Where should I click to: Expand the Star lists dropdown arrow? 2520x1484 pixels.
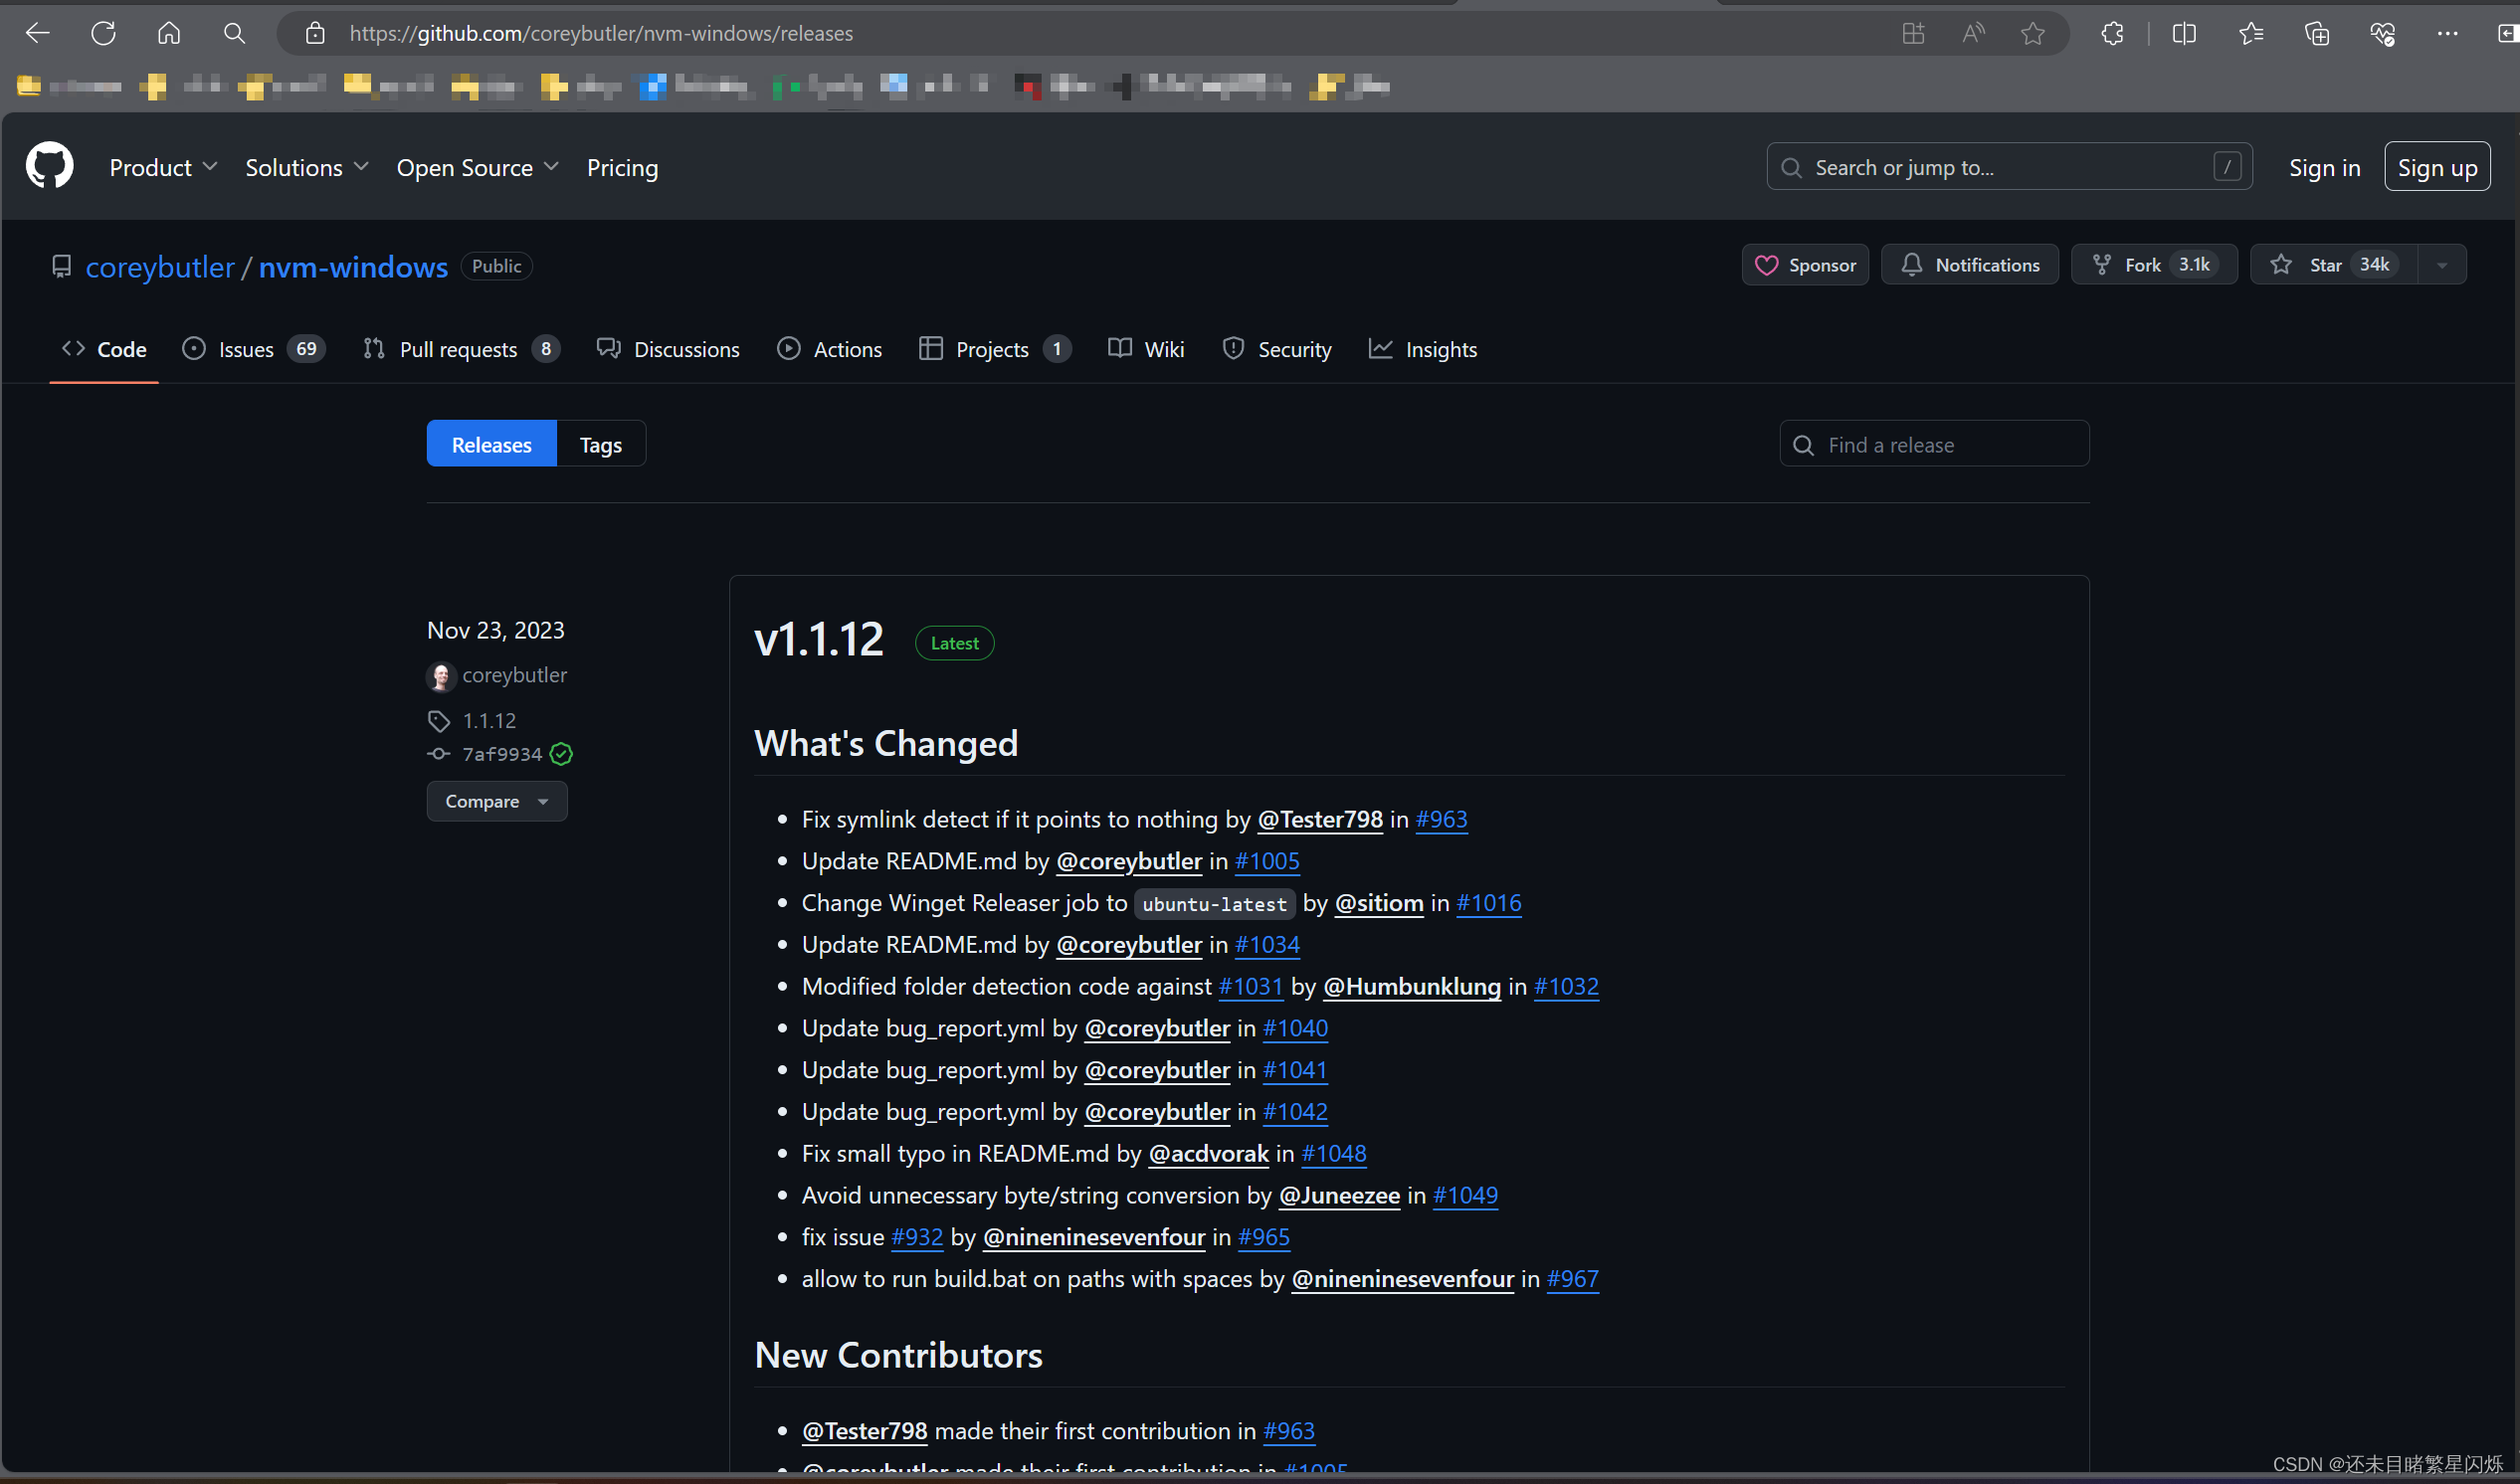click(x=2442, y=265)
